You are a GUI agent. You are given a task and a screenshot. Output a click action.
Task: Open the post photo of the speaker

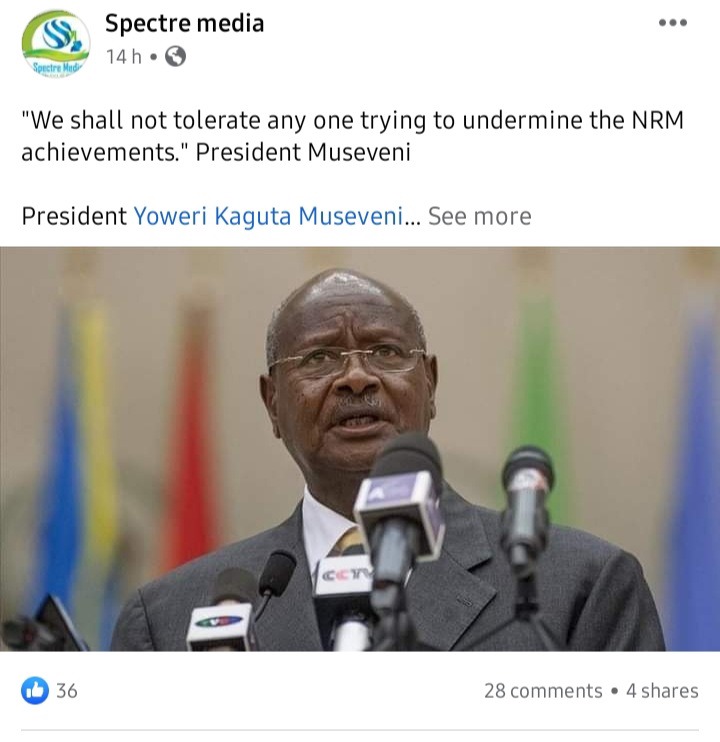[360, 449]
